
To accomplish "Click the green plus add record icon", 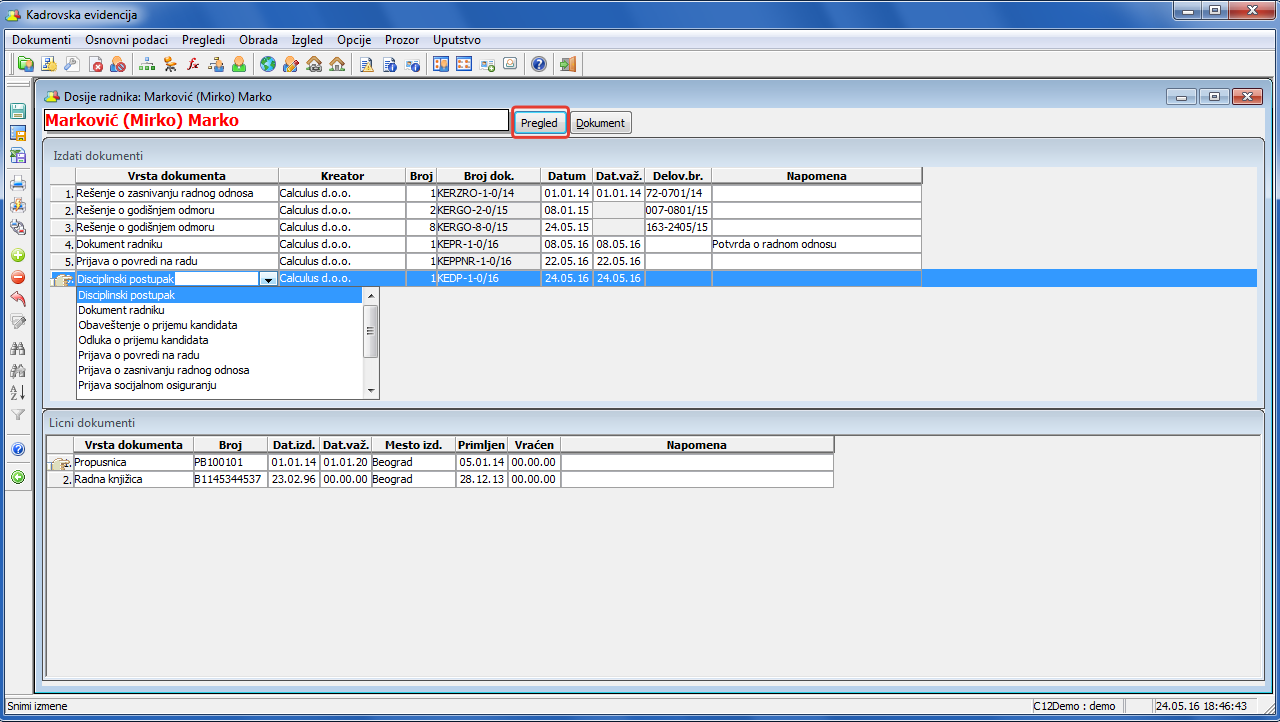I will [17, 255].
